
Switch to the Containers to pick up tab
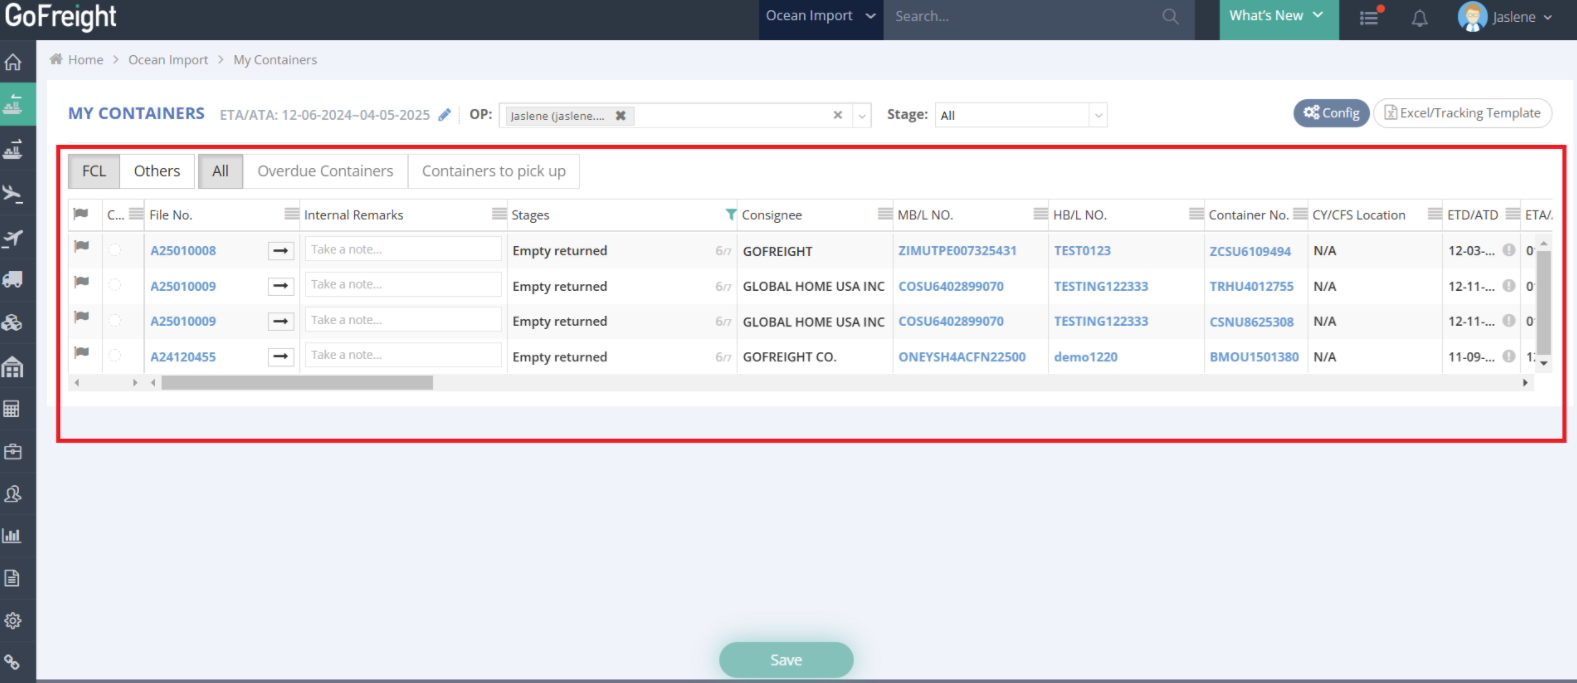tap(493, 171)
